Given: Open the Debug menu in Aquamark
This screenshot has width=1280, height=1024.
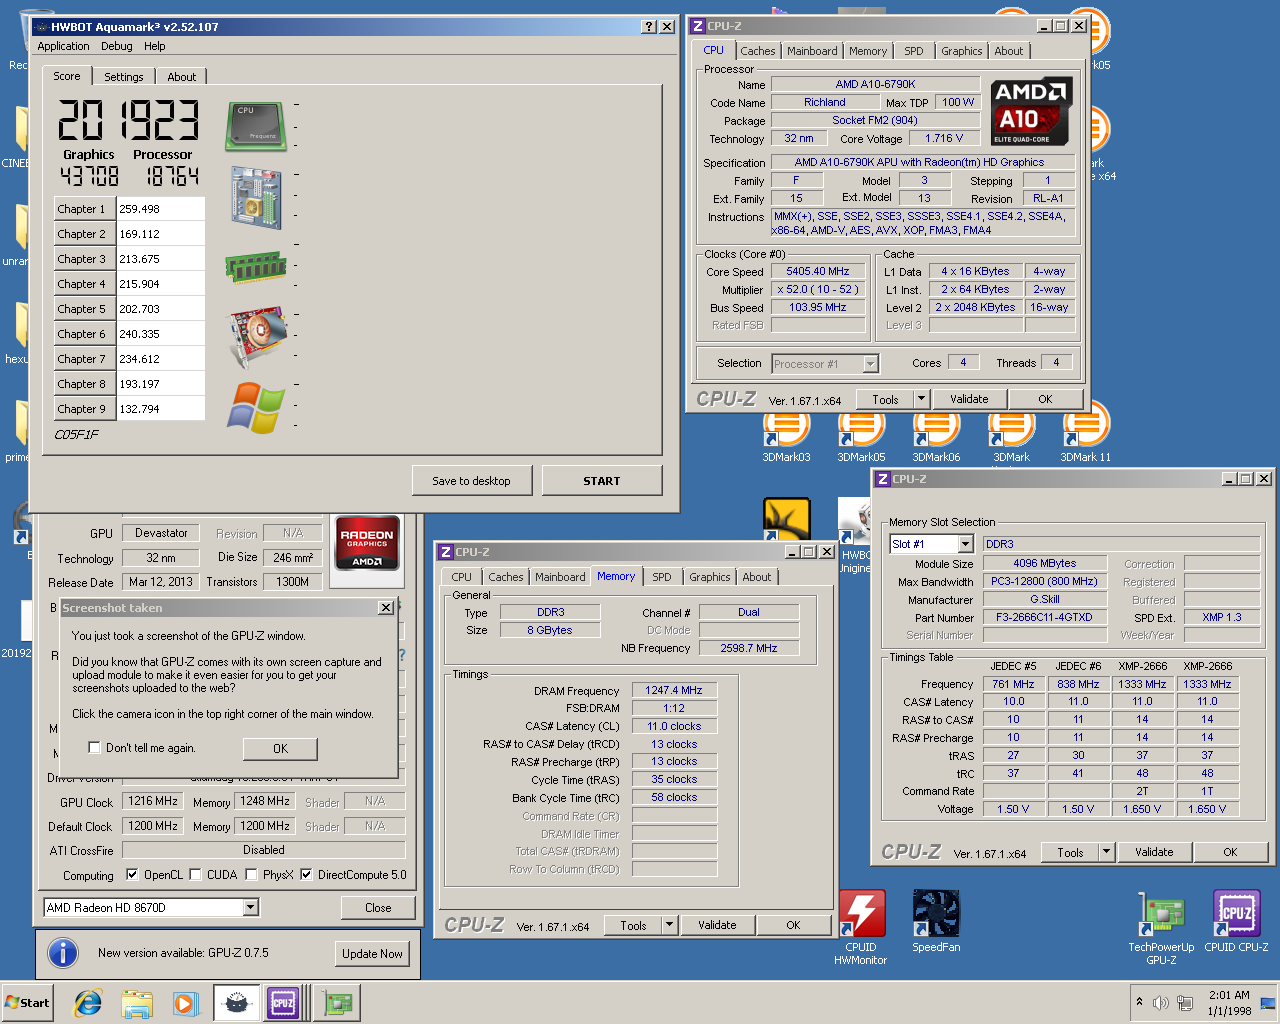Looking at the screenshot, I should 116,46.
